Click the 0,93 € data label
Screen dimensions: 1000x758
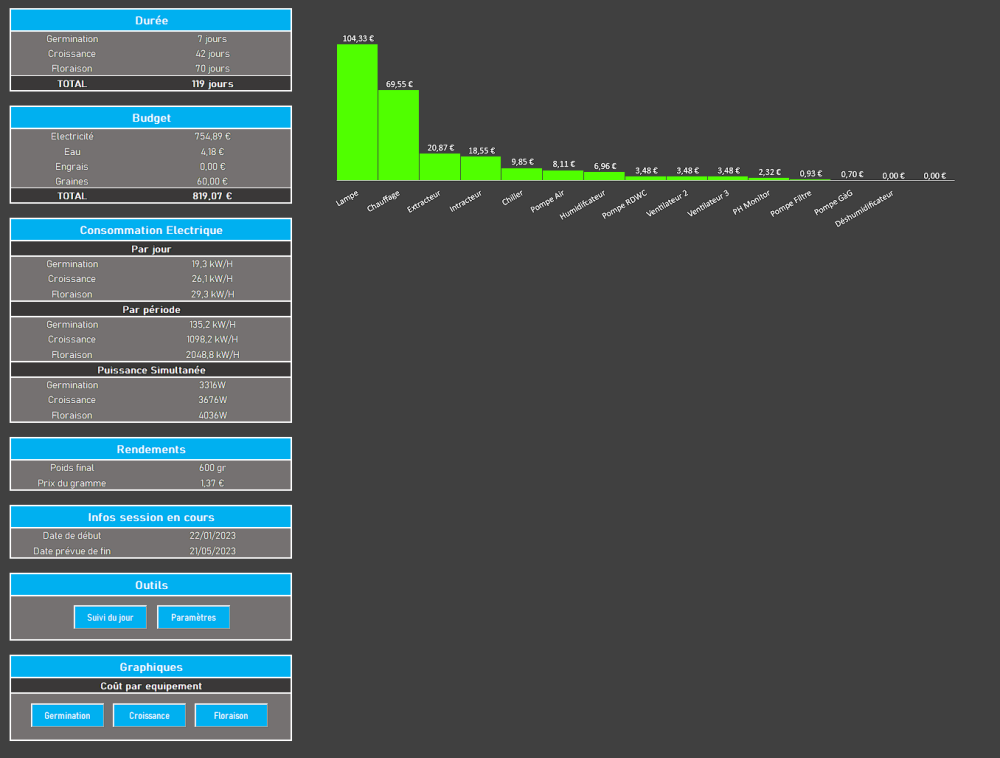pyautogui.click(x=811, y=173)
